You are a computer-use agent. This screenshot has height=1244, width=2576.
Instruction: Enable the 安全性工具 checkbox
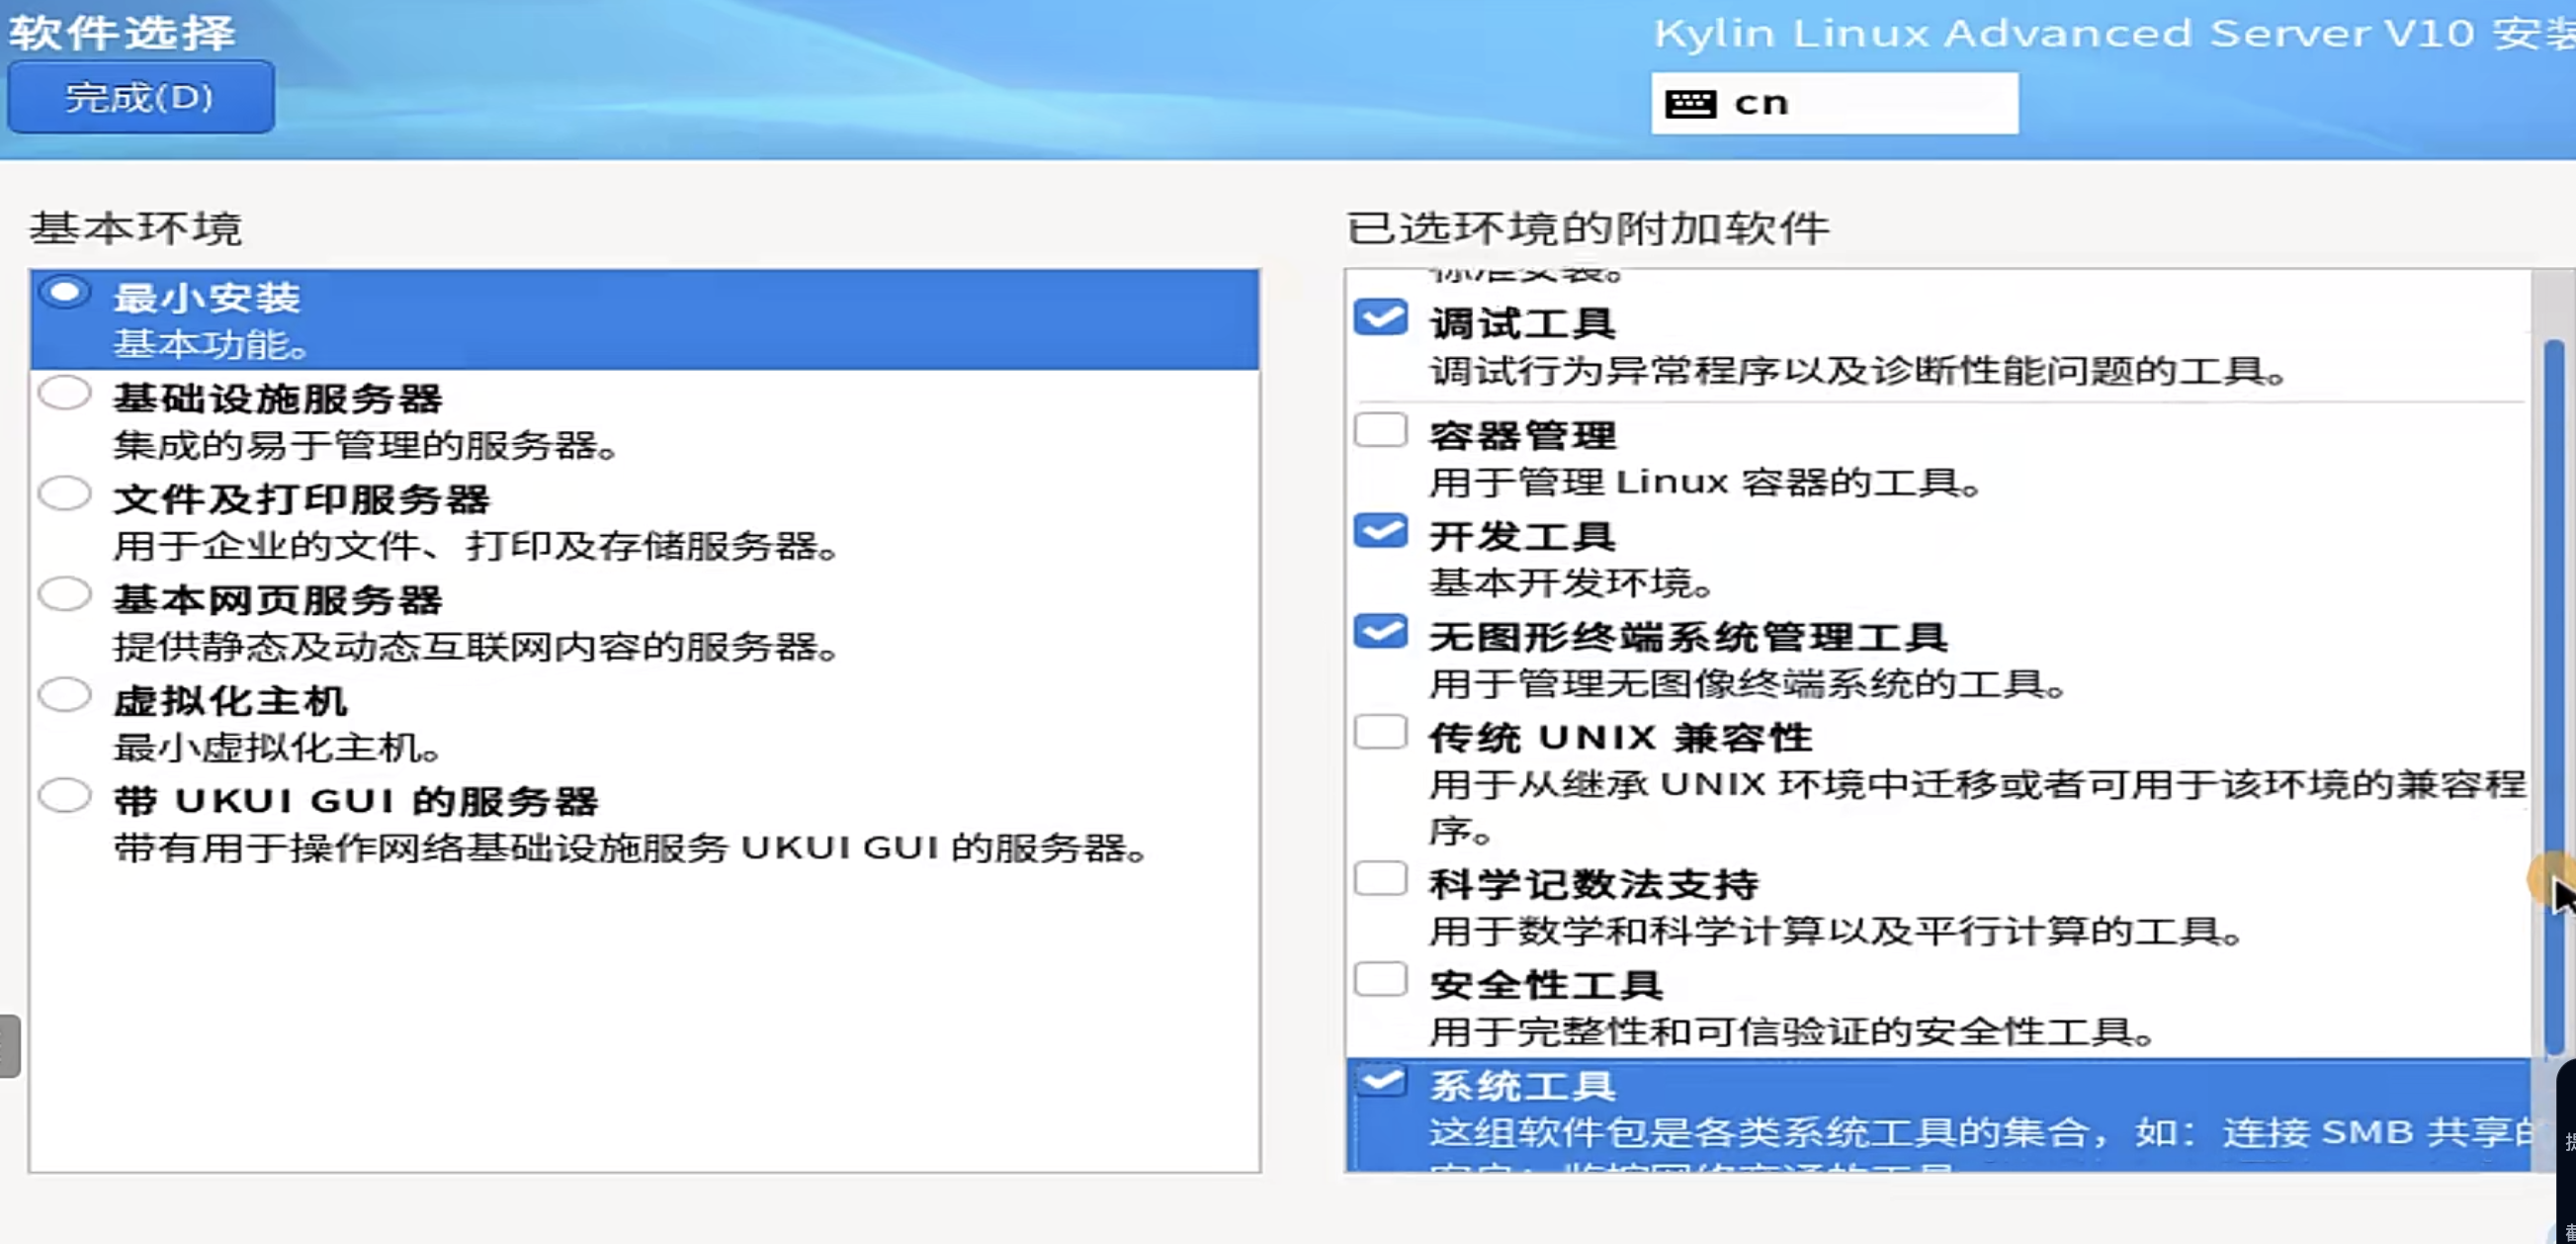[1381, 979]
